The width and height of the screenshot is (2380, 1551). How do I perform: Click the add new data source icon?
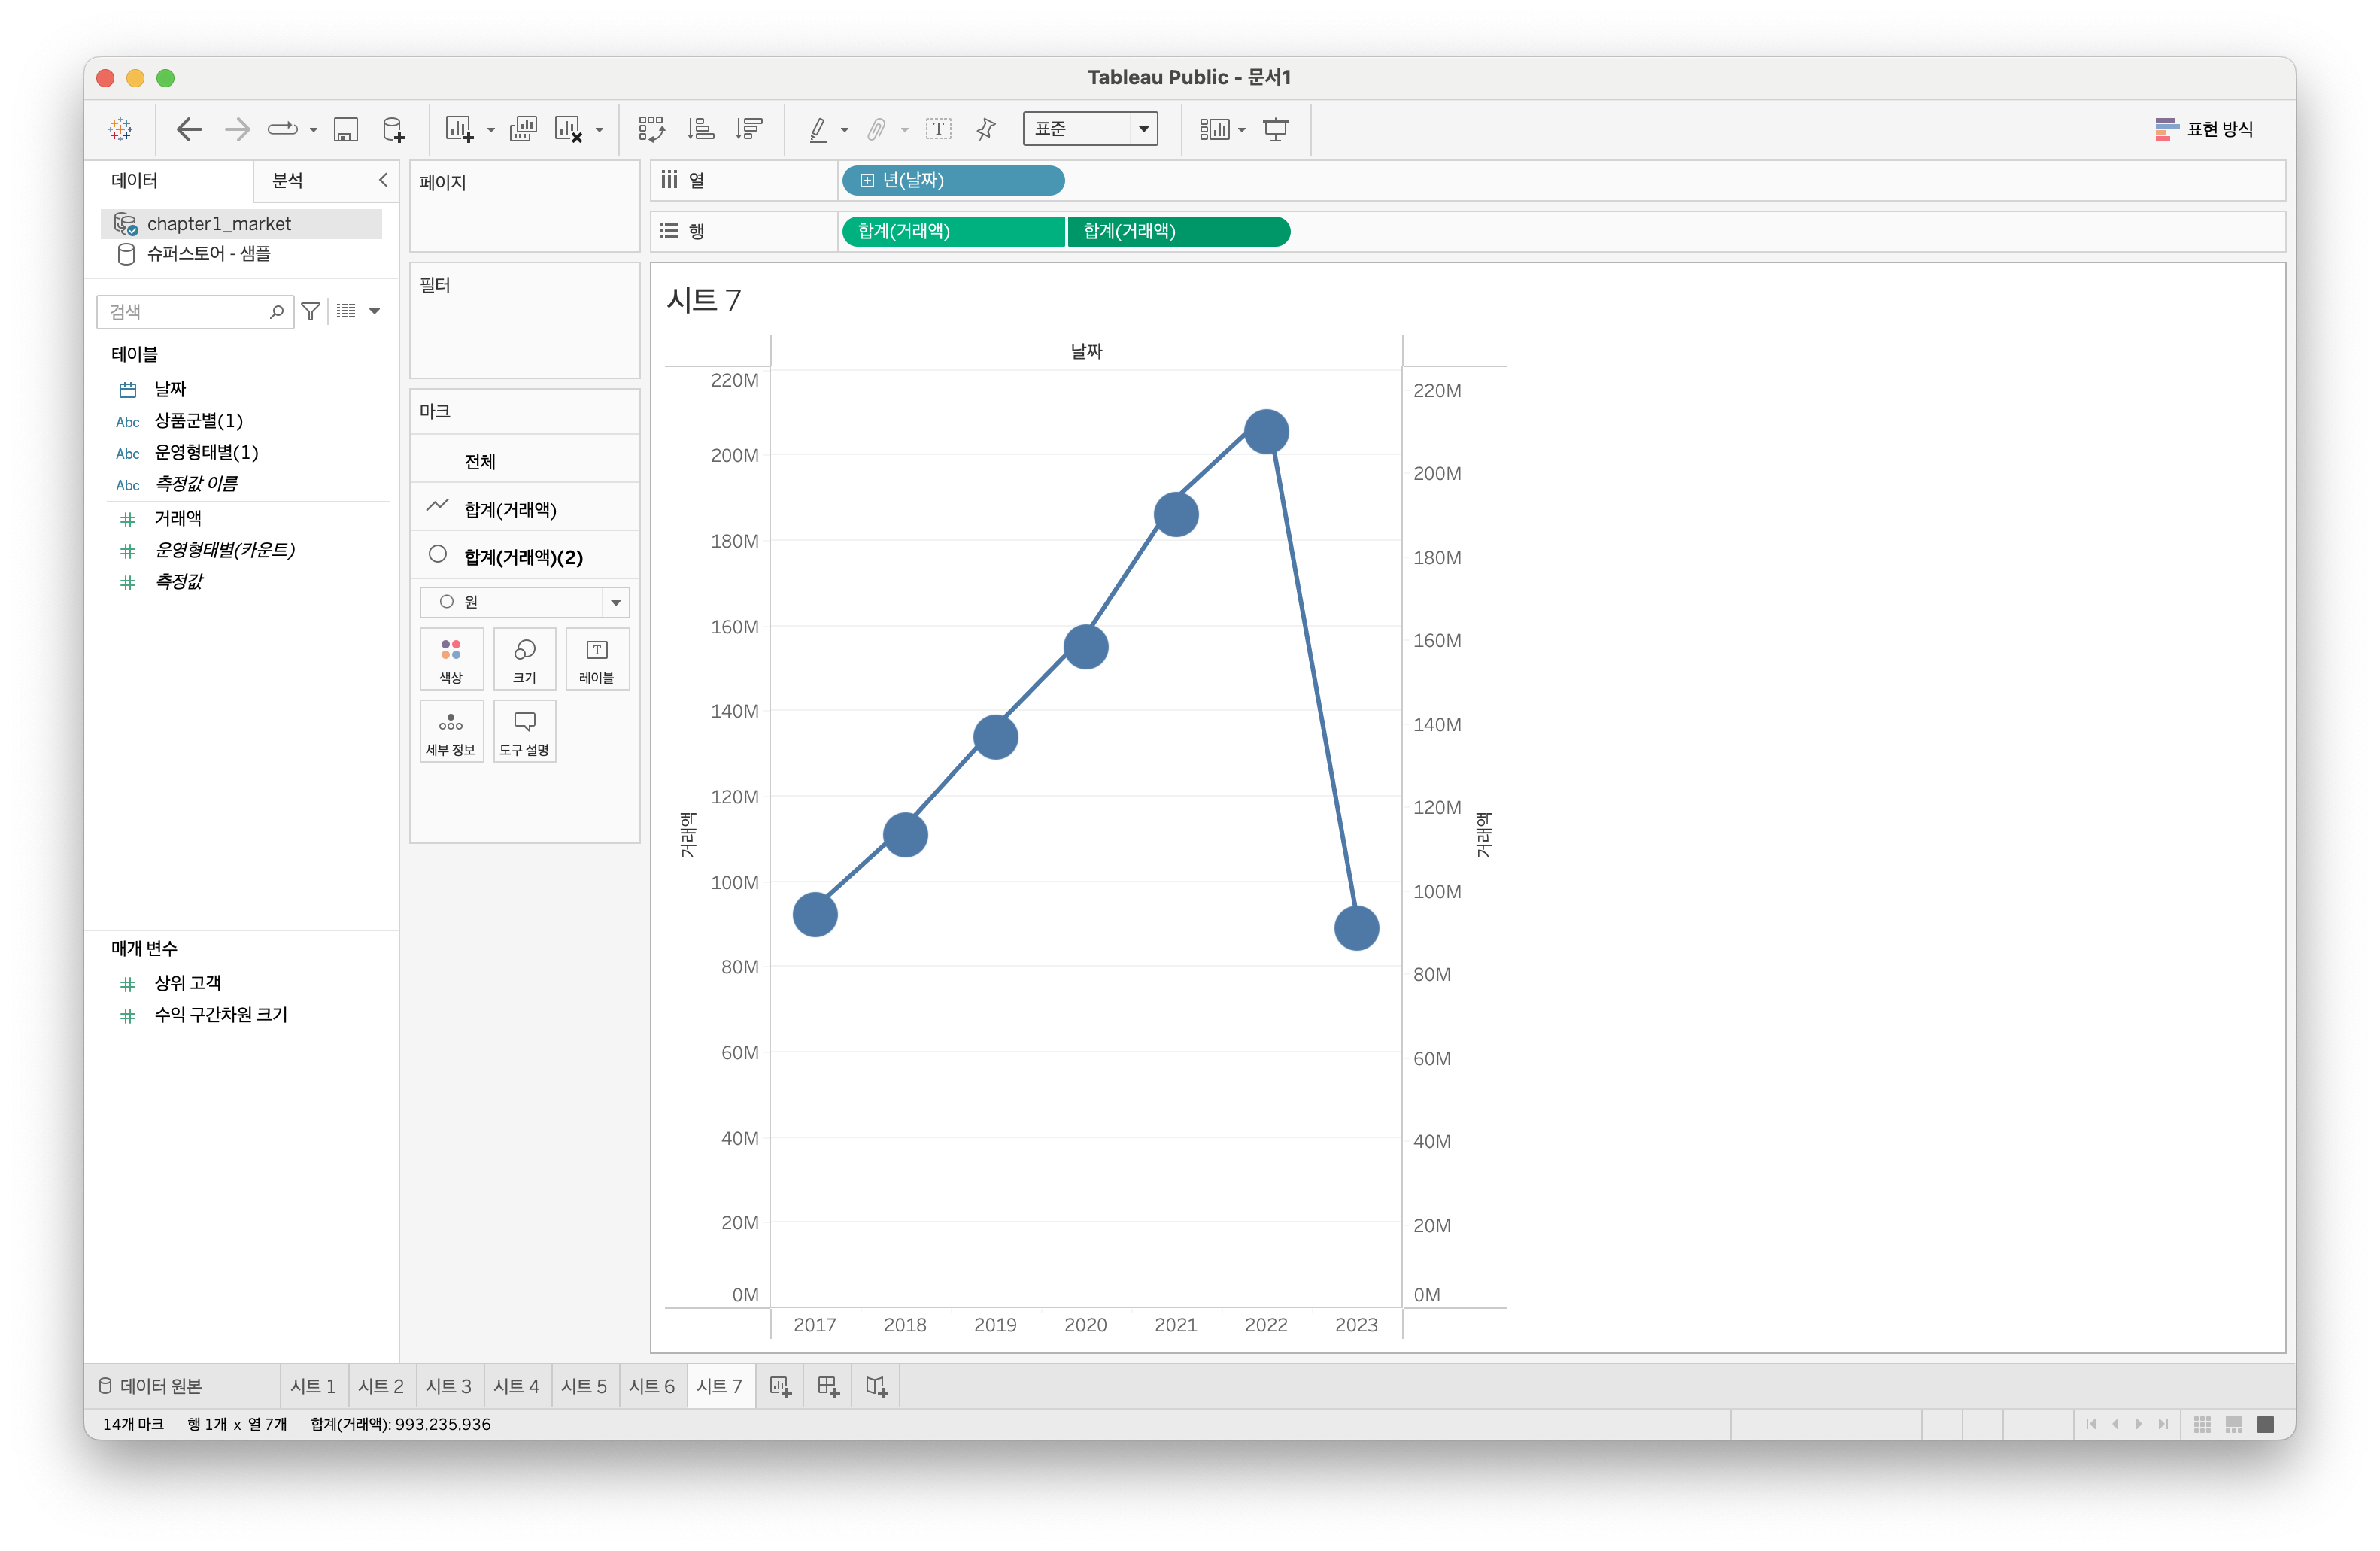(x=393, y=129)
